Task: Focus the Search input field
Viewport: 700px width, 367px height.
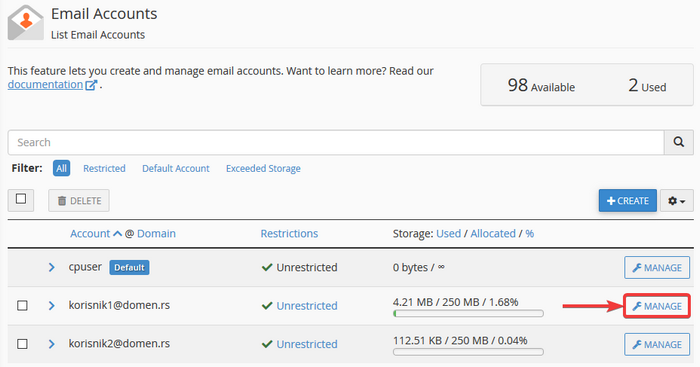Action: (x=336, y=142)
